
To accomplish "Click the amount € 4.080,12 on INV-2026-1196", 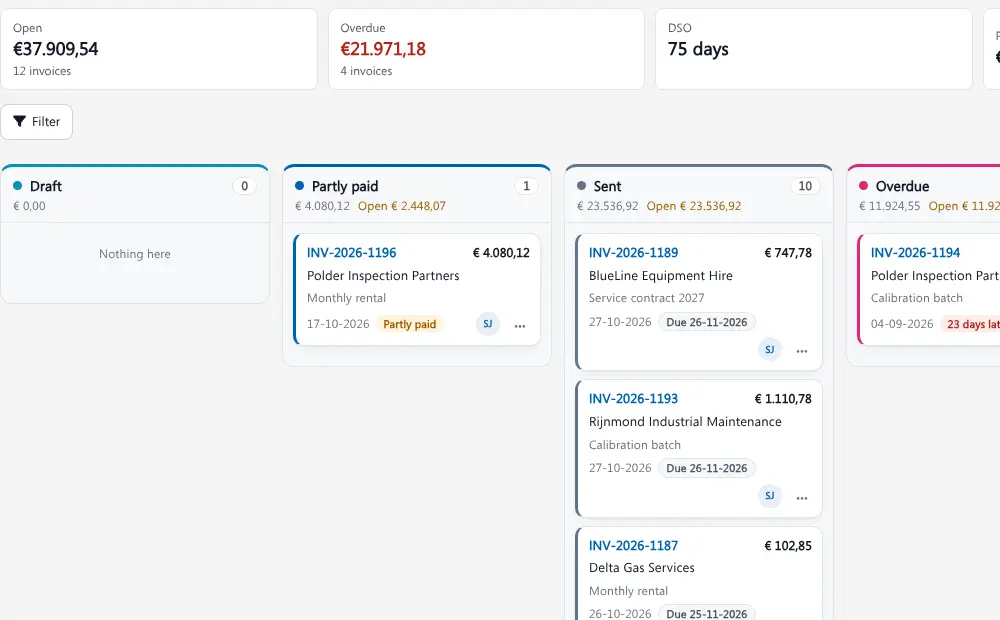I will pos(501,253).
